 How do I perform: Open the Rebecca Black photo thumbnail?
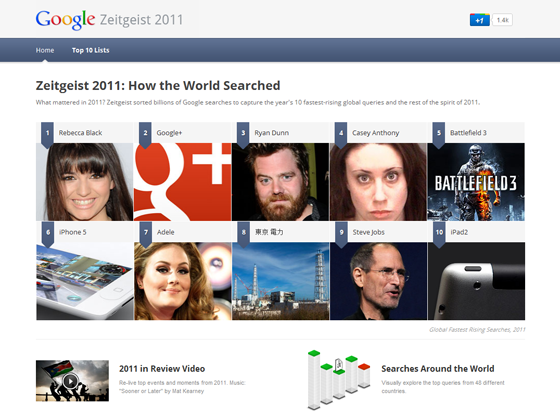point(85,182)
